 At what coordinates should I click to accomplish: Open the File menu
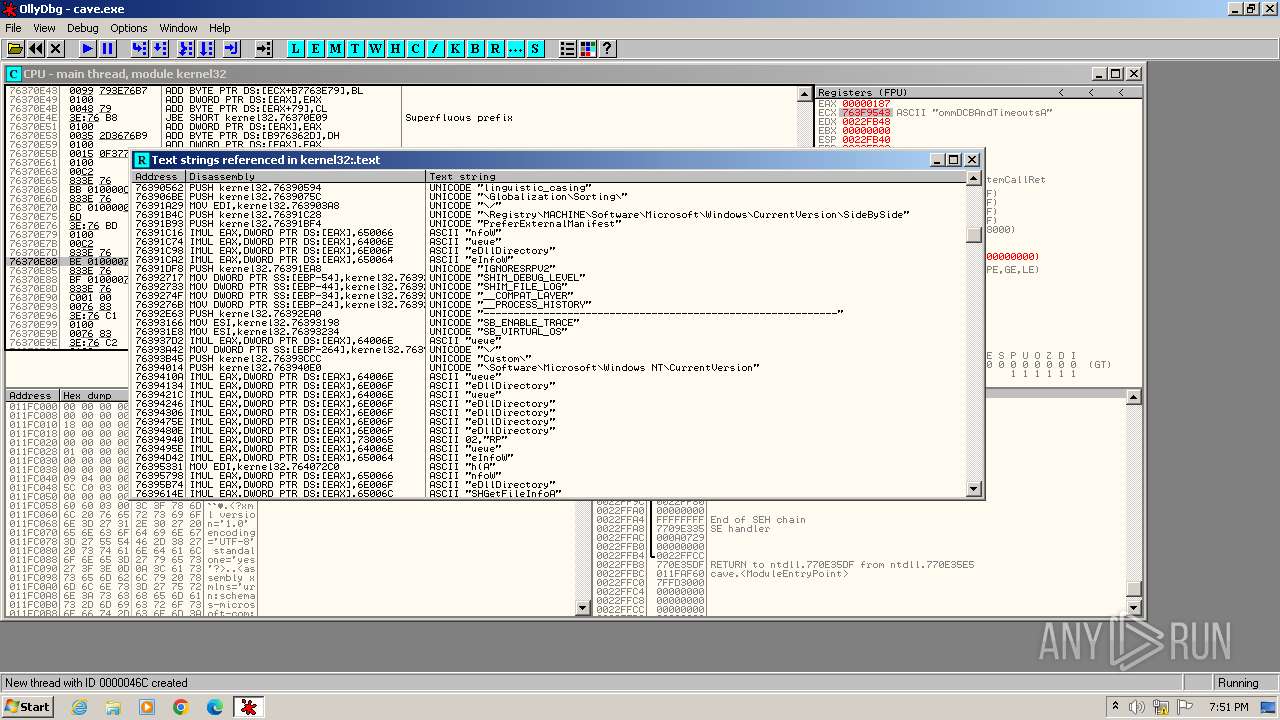[x=13, y=28]
